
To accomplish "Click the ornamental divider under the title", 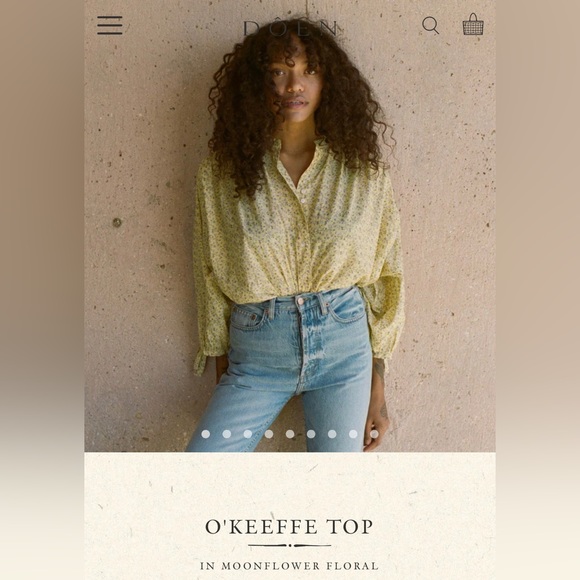I will [x=290, y=545].
